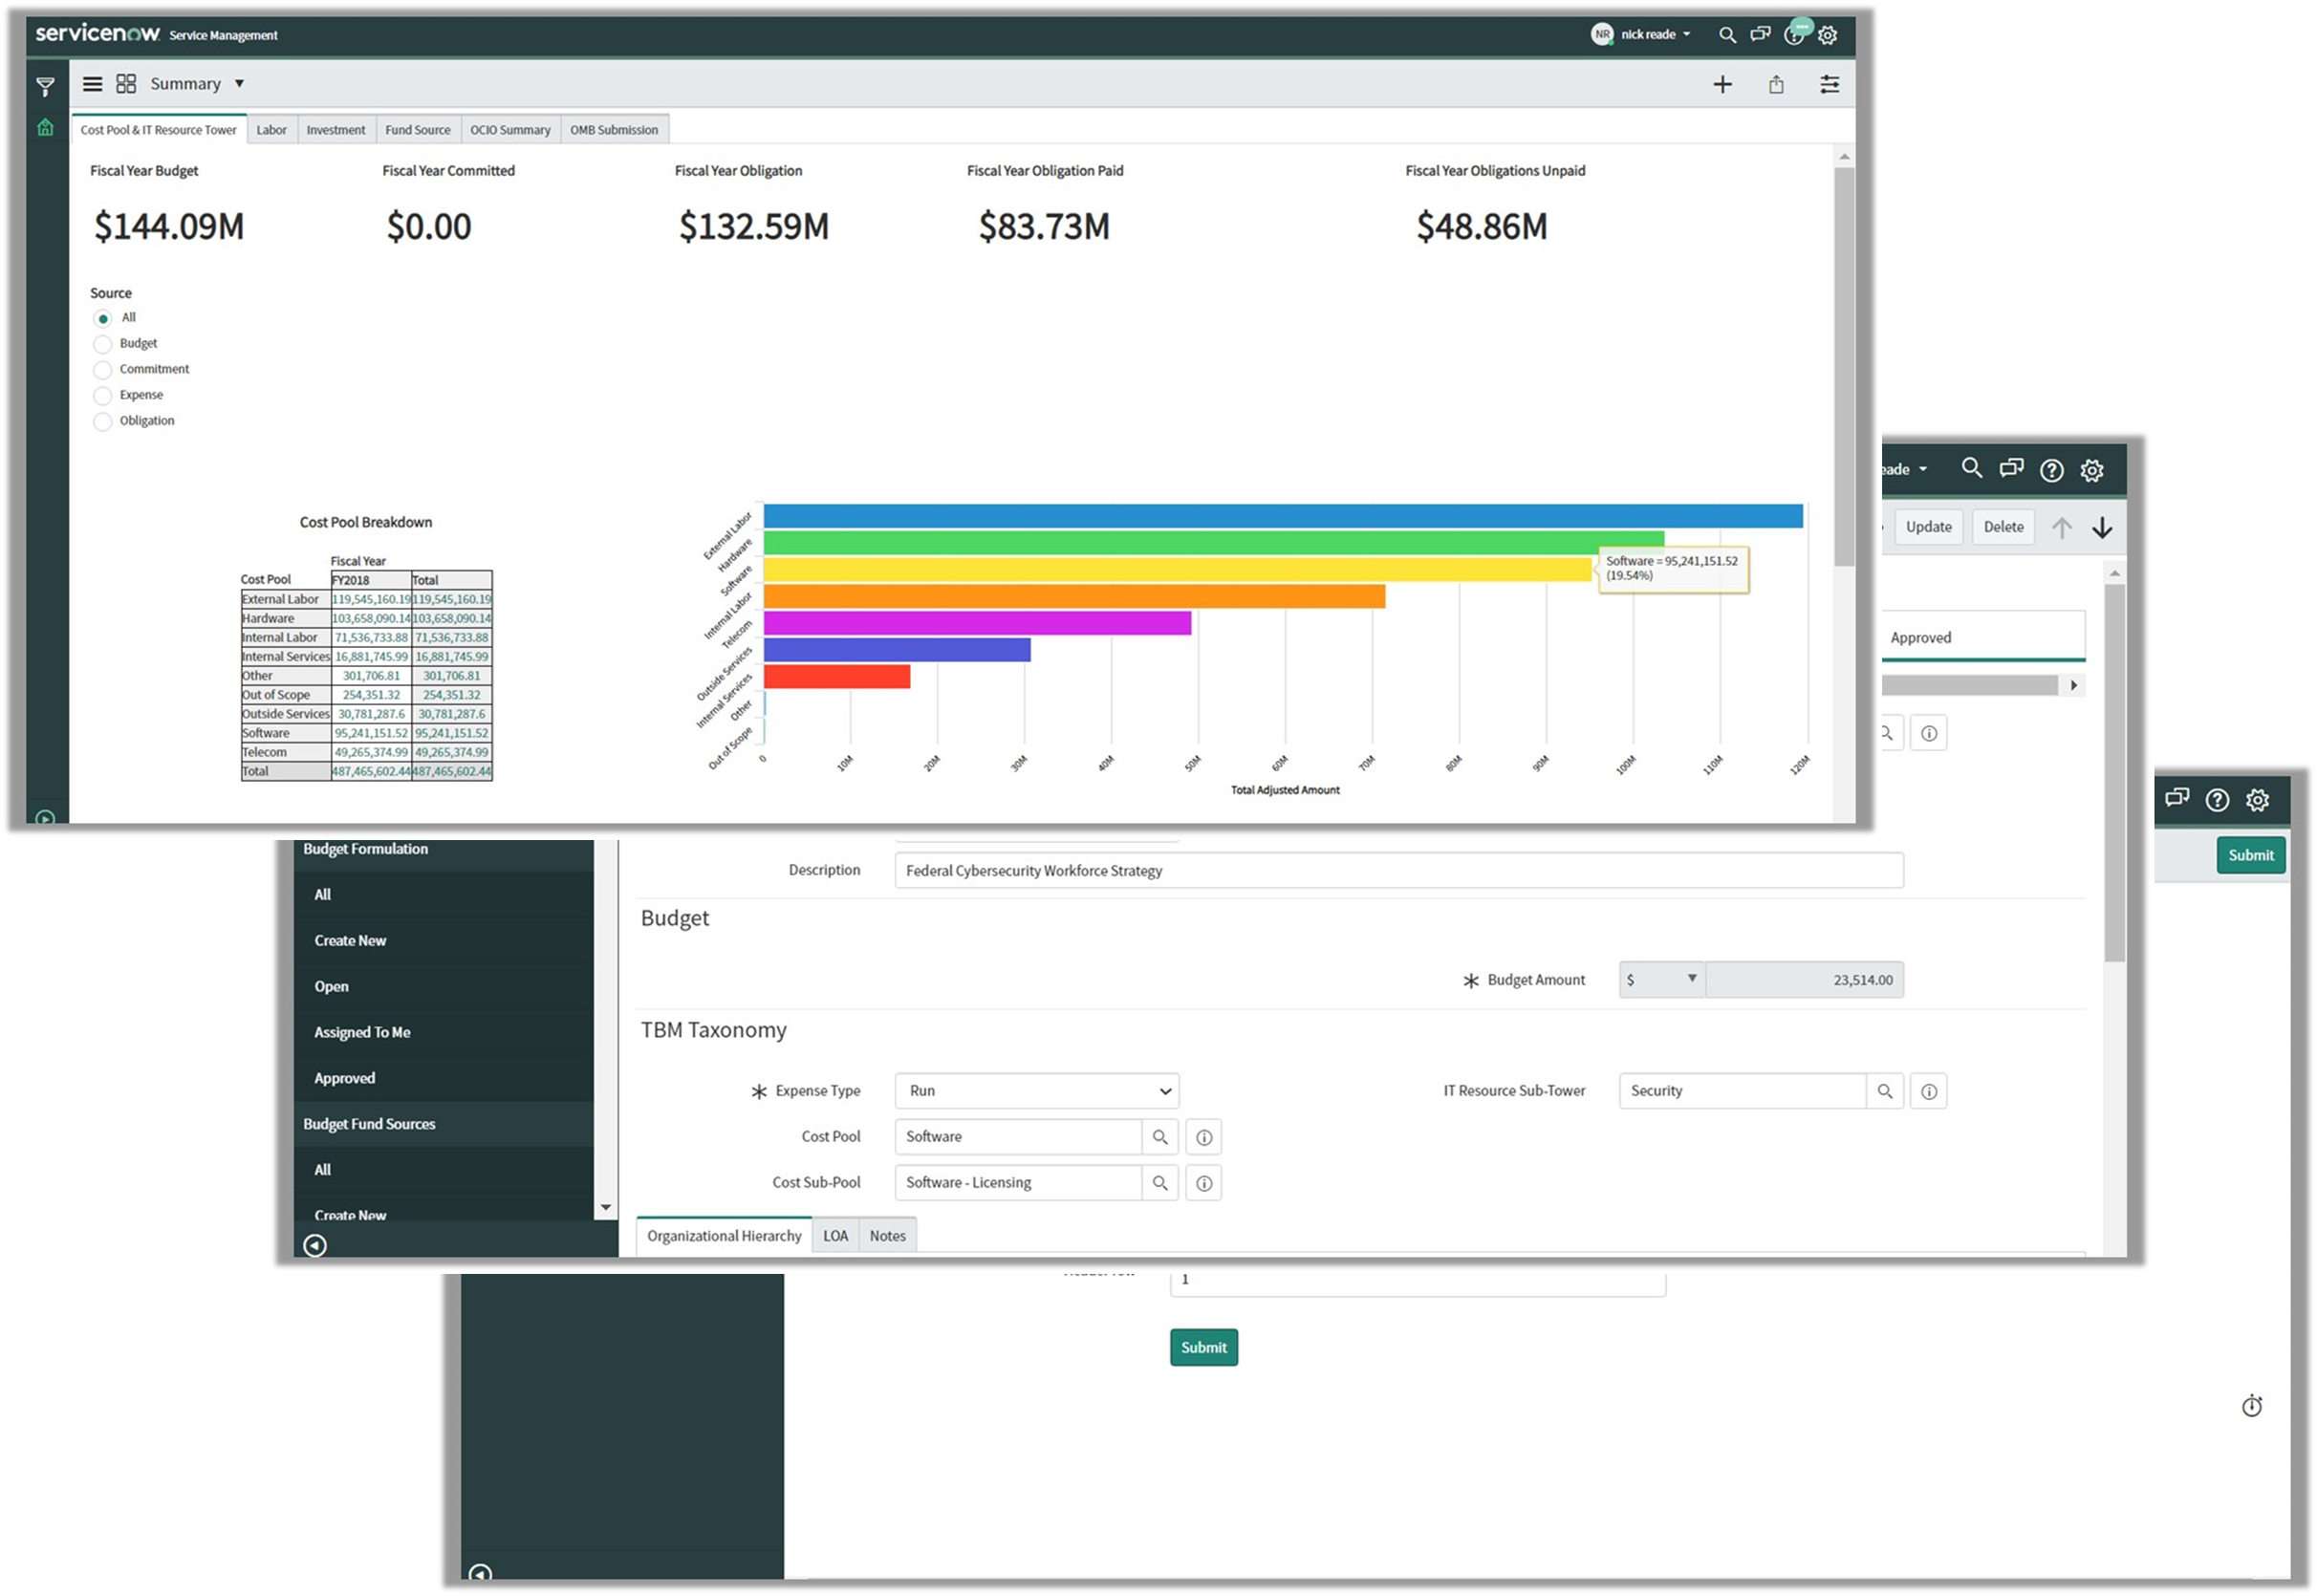Click the Cost Pool Software field

(1019, 1138)
